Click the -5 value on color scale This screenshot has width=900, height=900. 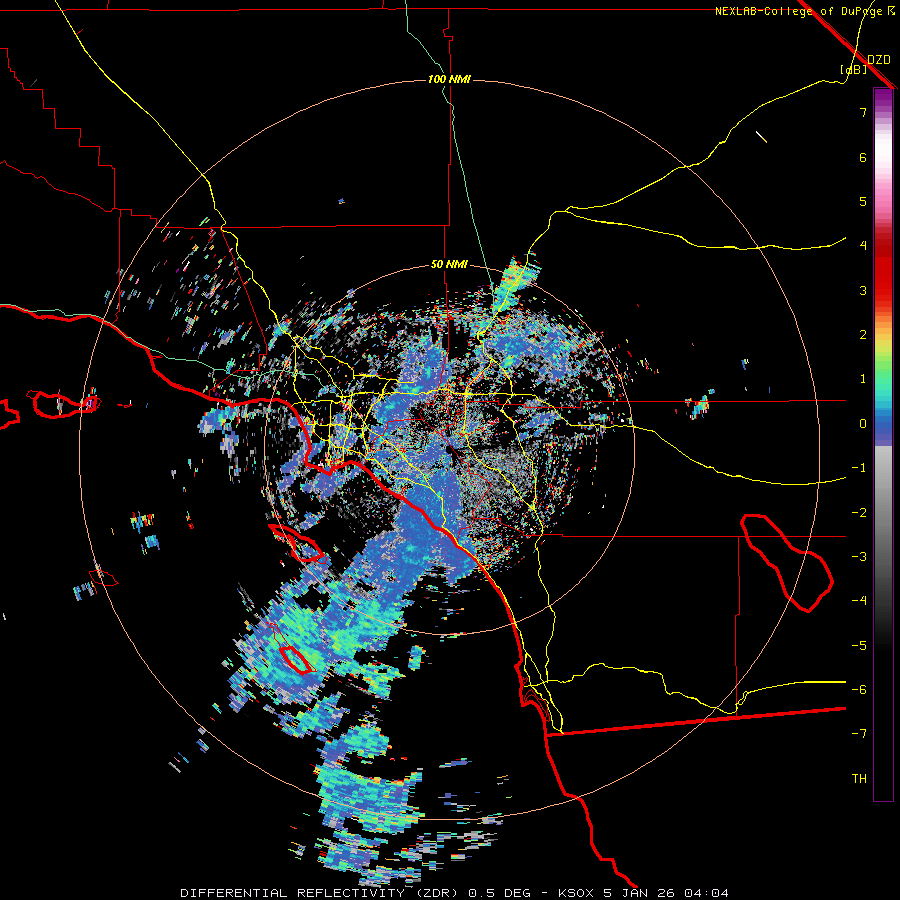859,646
